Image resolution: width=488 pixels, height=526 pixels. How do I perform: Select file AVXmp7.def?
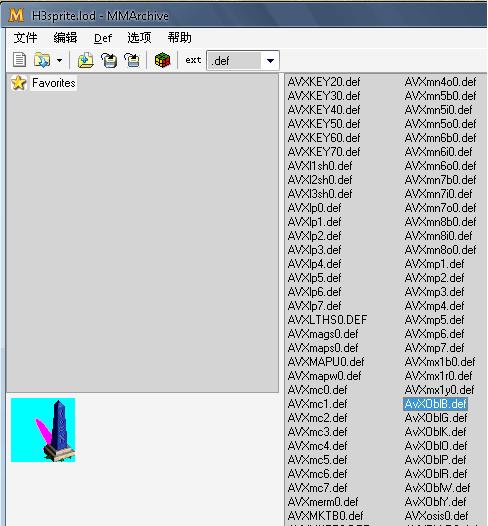point(434,348)
